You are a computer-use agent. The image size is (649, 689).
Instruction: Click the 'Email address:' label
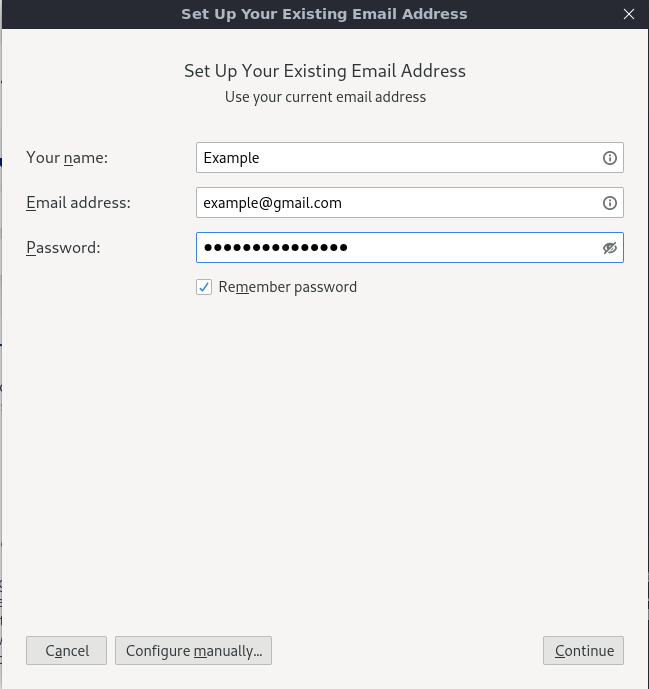tap(78, 203)
